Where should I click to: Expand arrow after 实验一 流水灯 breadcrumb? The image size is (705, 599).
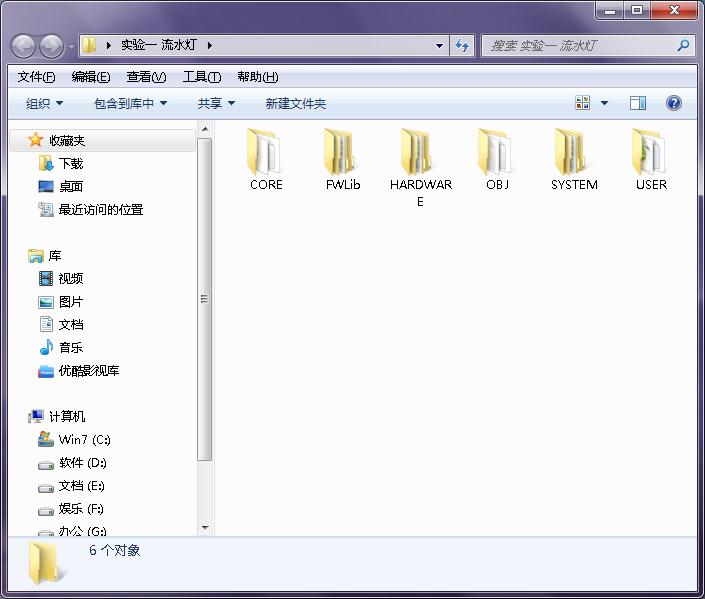point(210,45)
